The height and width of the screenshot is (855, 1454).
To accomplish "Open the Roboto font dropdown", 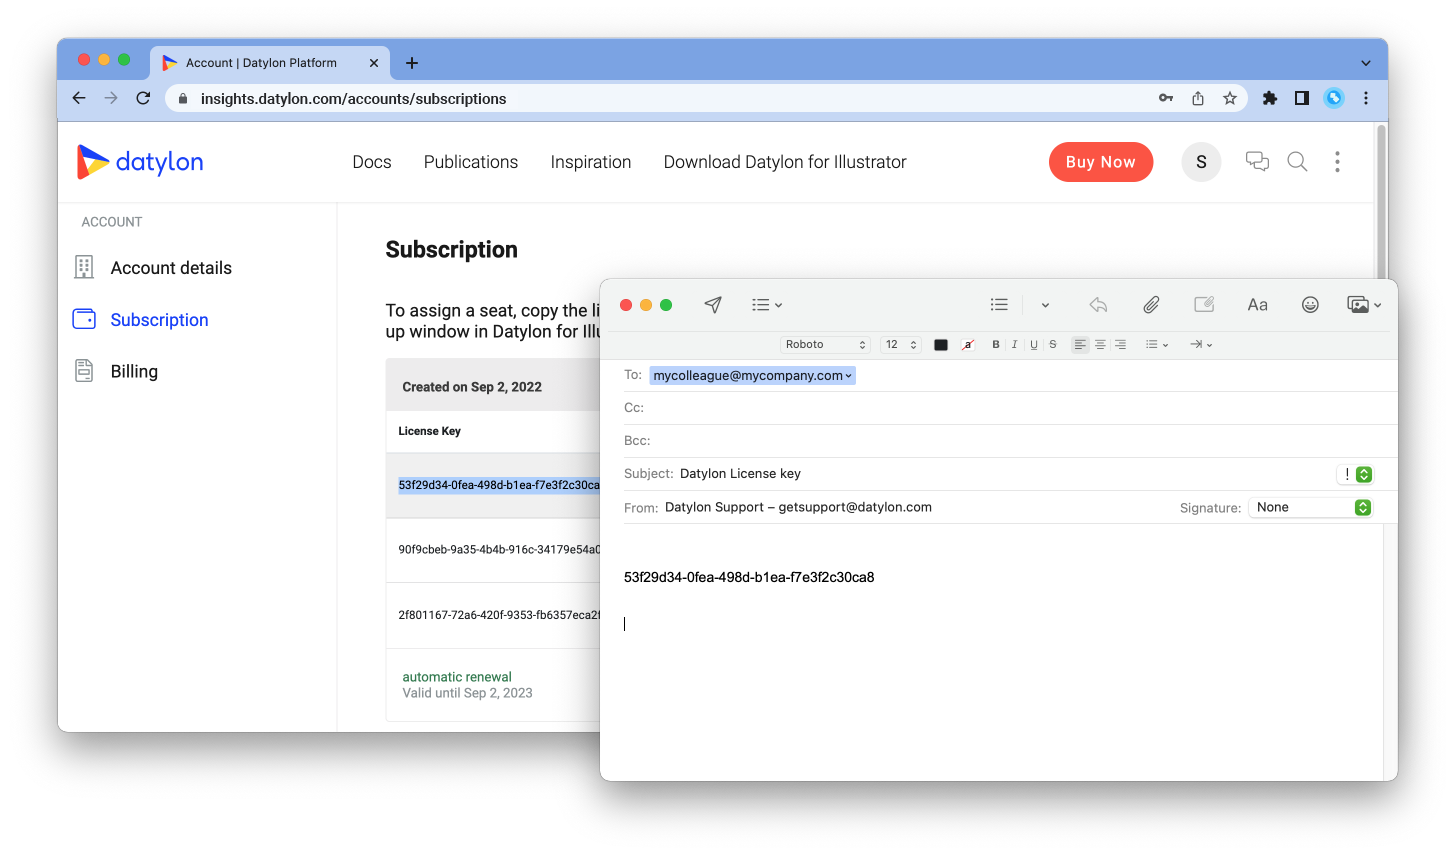I will coord(825,344).
